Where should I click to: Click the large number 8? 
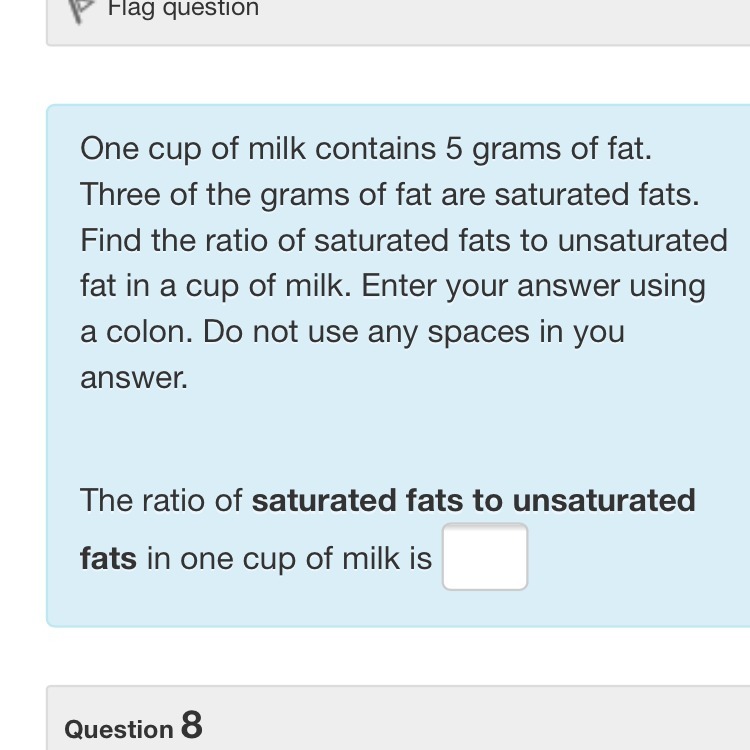[192, 725]
